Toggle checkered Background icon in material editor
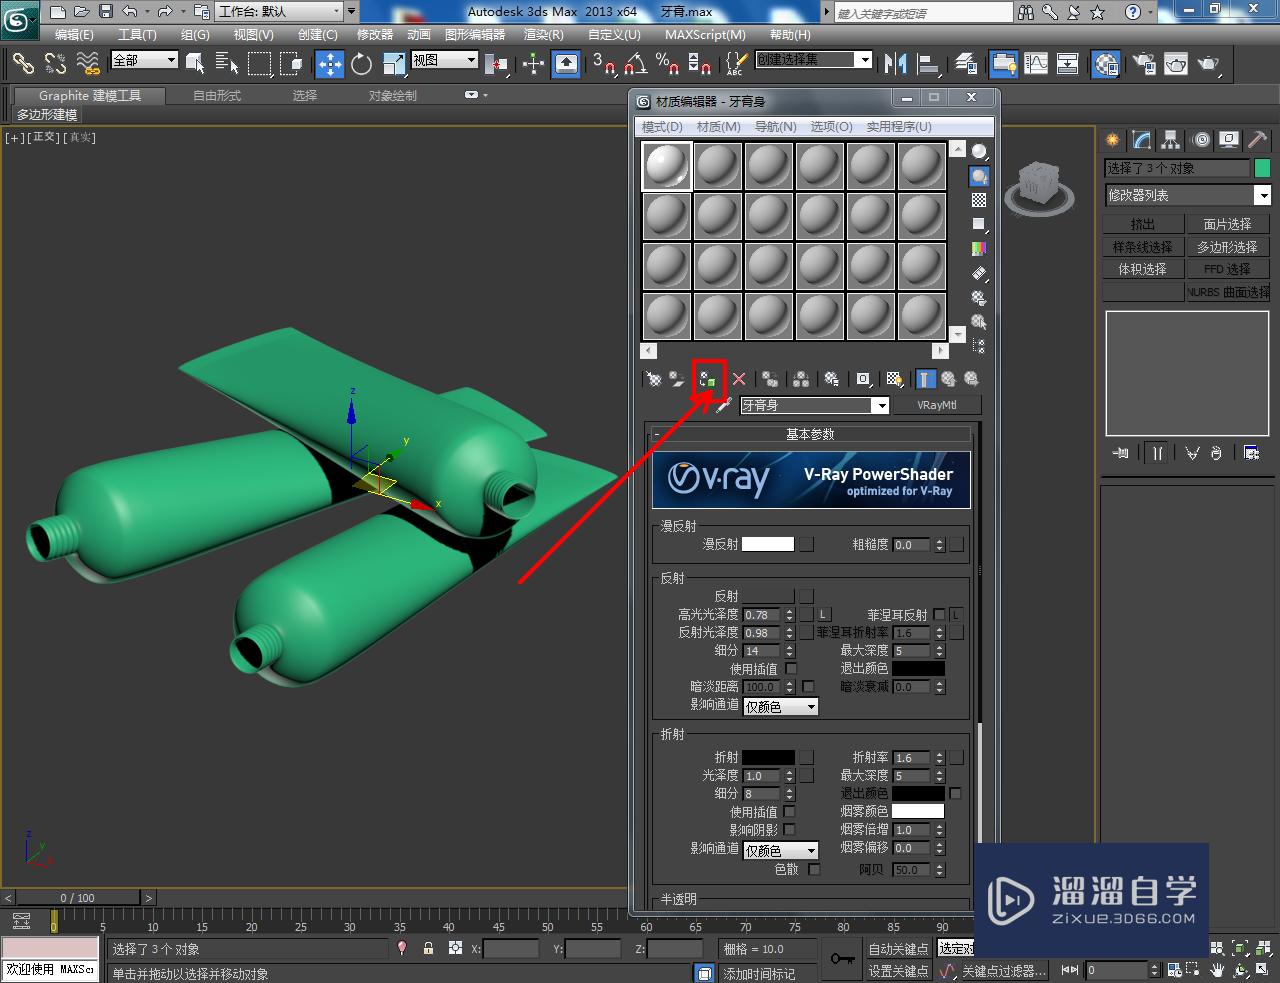1280x983 pixels. 979,200
